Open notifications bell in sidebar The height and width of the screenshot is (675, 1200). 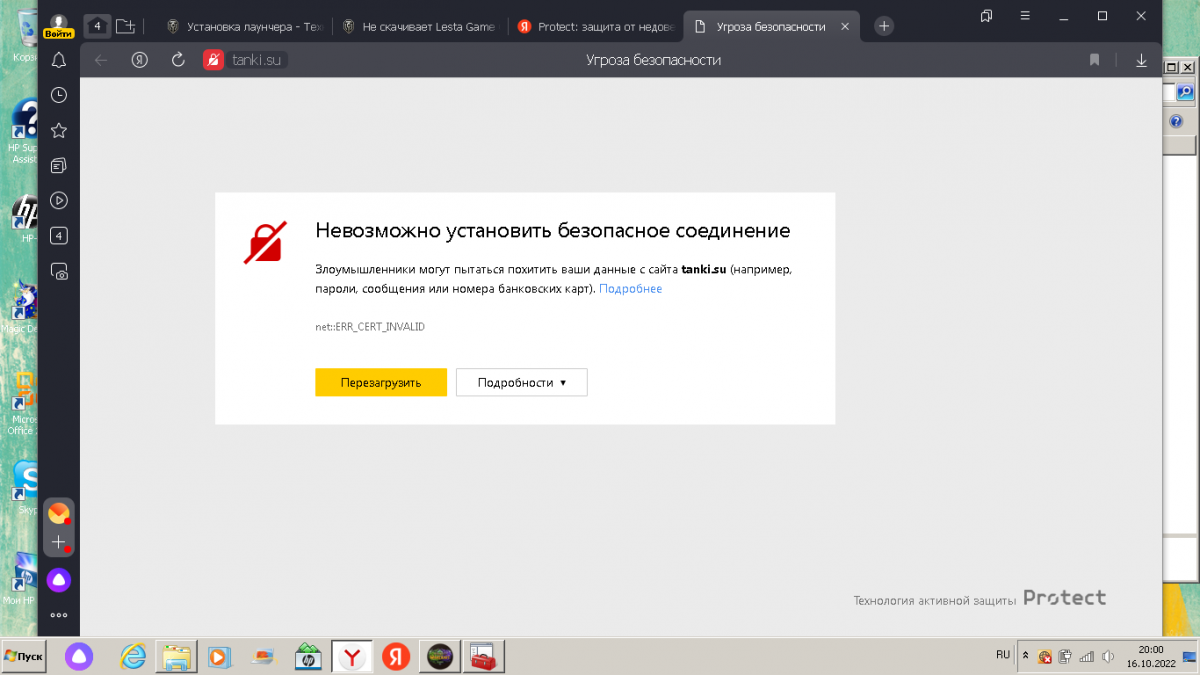tap(59, 60)
